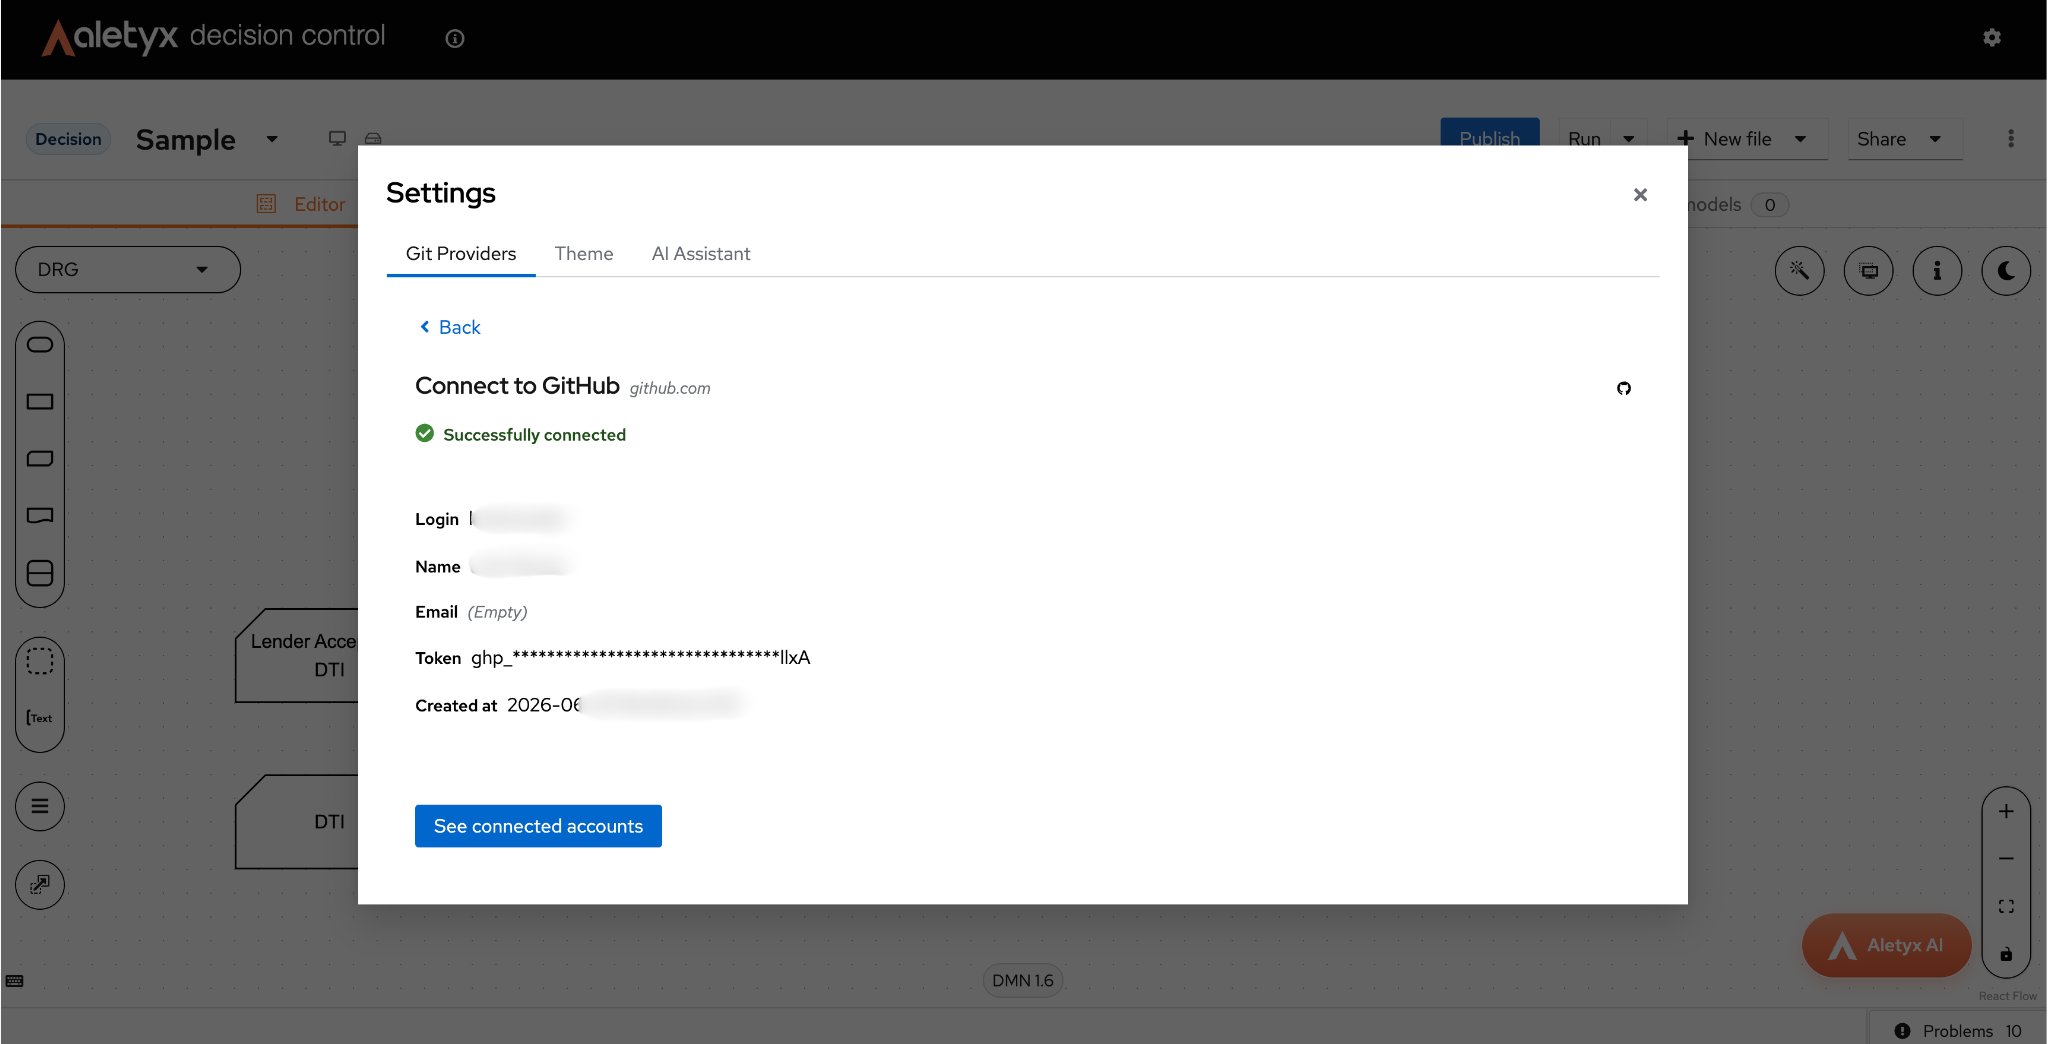Click the keyboard shortcuts icon
The height and width of the screenshot is (1044, 2048).
[14, 981]
